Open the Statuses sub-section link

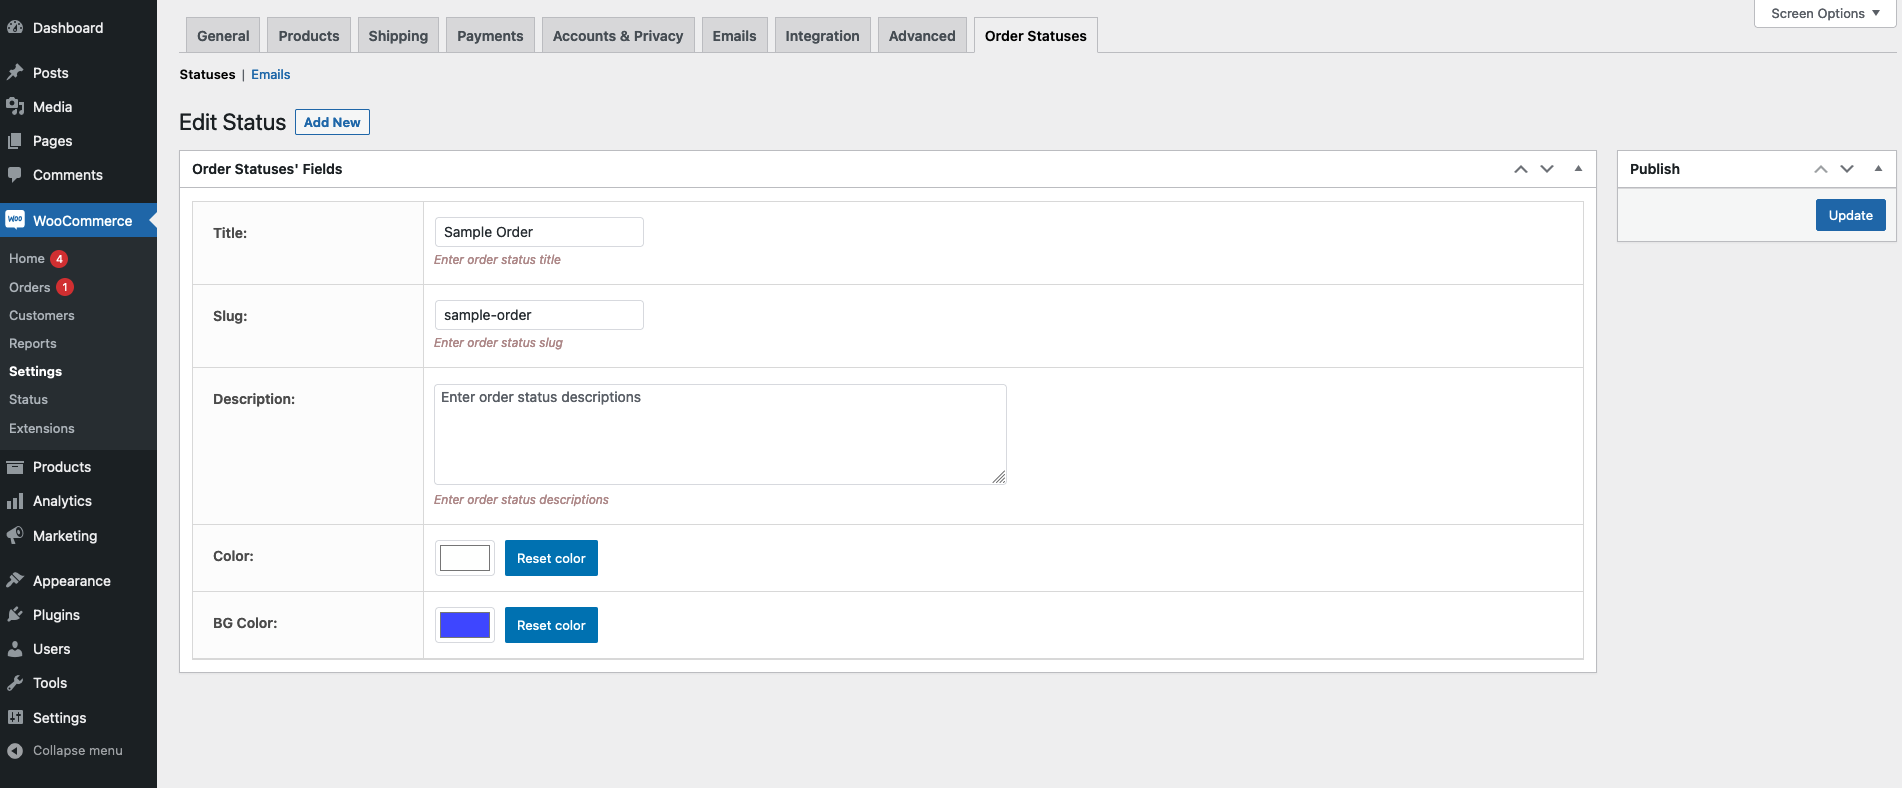[x=207, y=74]
